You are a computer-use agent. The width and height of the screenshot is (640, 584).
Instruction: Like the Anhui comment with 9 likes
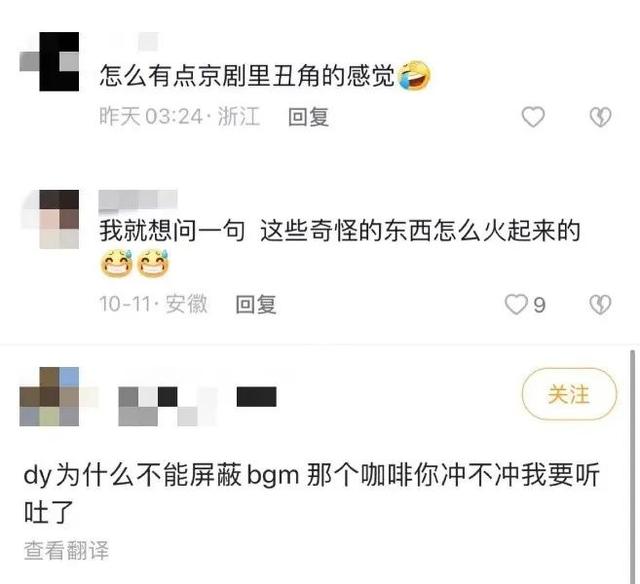(525, 304)
